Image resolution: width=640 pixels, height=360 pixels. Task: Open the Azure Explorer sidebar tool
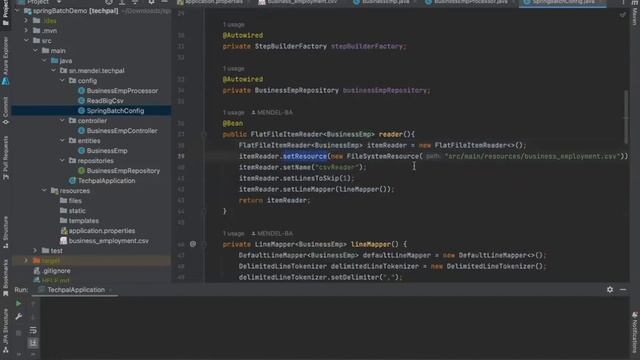(5, 61)
